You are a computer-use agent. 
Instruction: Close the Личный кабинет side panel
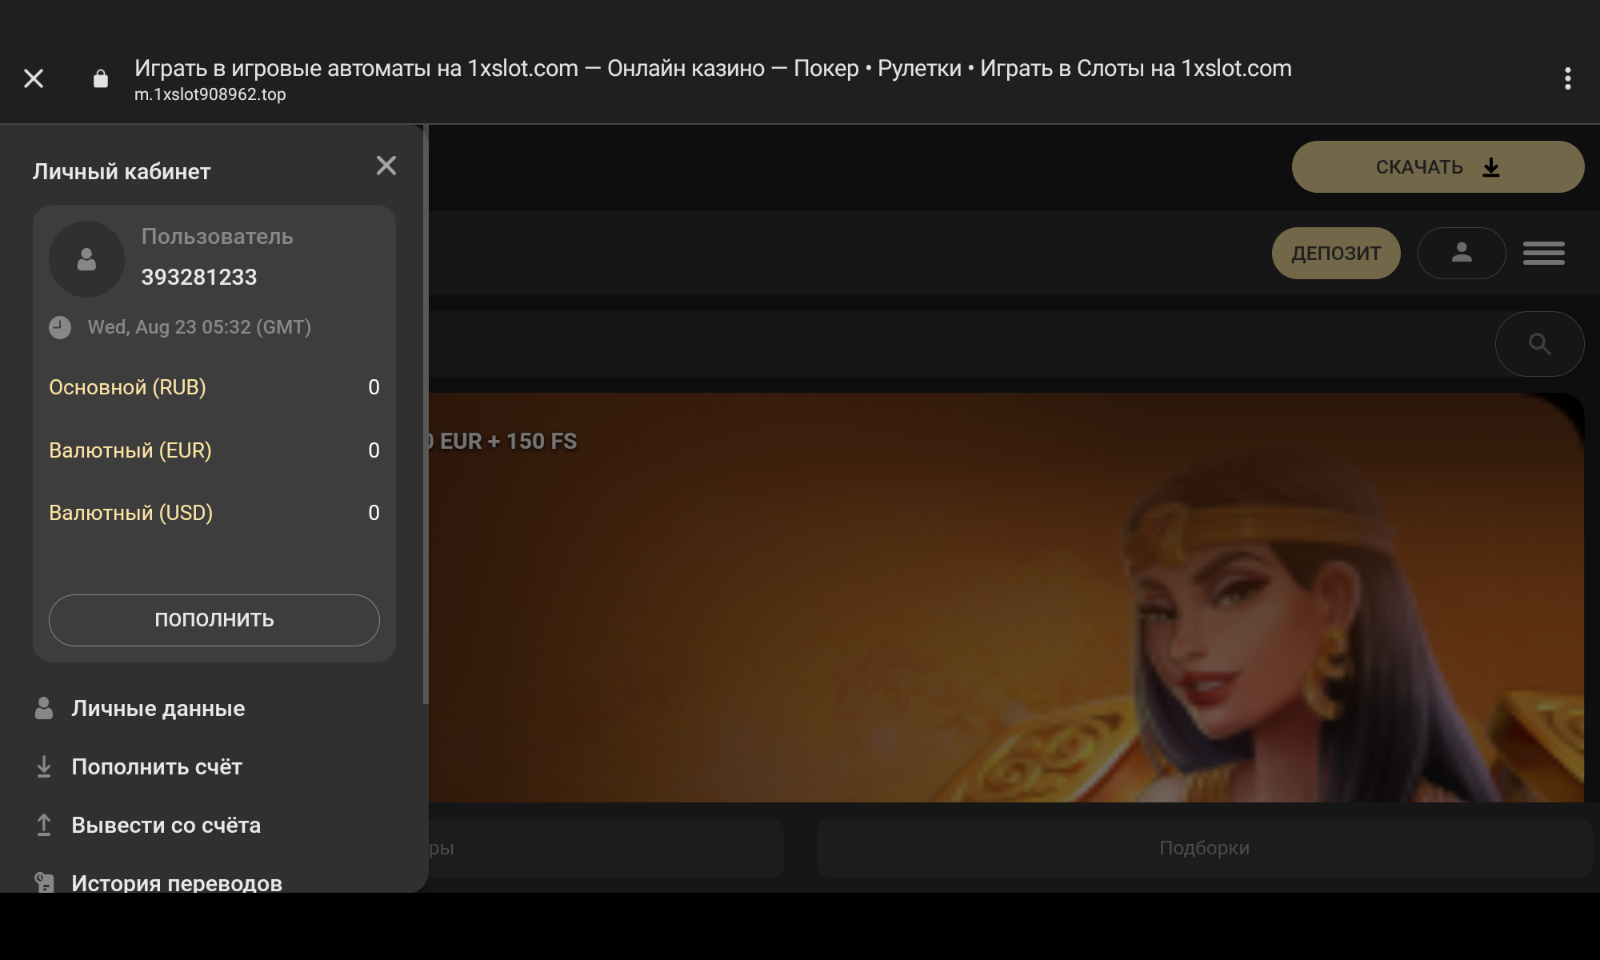tap(386, 166)
